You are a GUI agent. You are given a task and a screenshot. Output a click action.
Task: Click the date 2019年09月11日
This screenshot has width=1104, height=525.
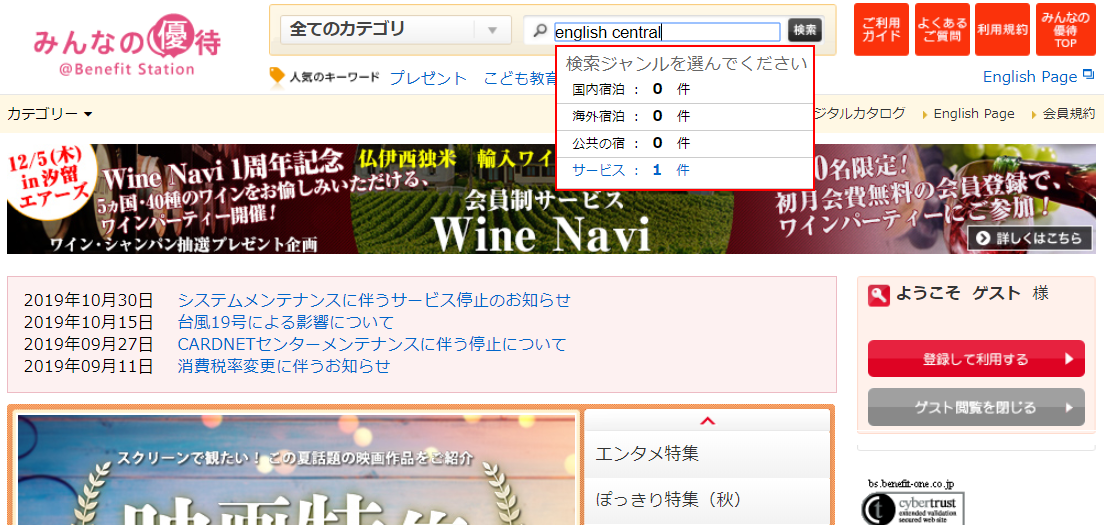point(88,367)
